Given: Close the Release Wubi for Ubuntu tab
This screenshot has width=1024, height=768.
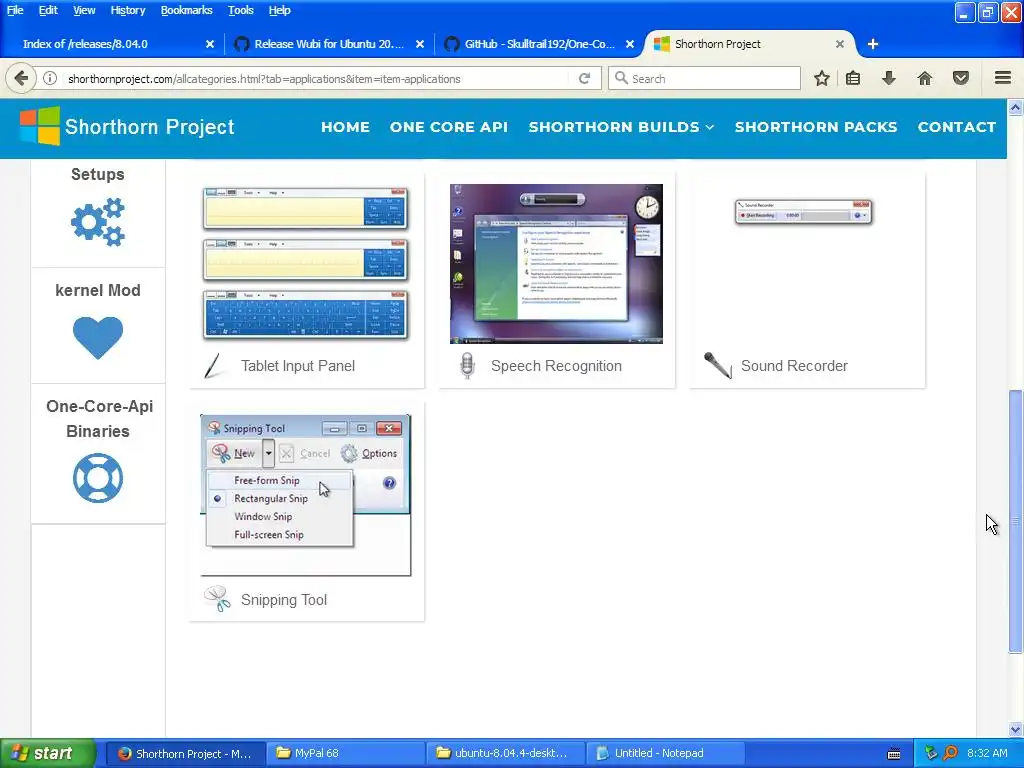Looking at the screenshot, I should pyautogui.click(x=420, y=44).
